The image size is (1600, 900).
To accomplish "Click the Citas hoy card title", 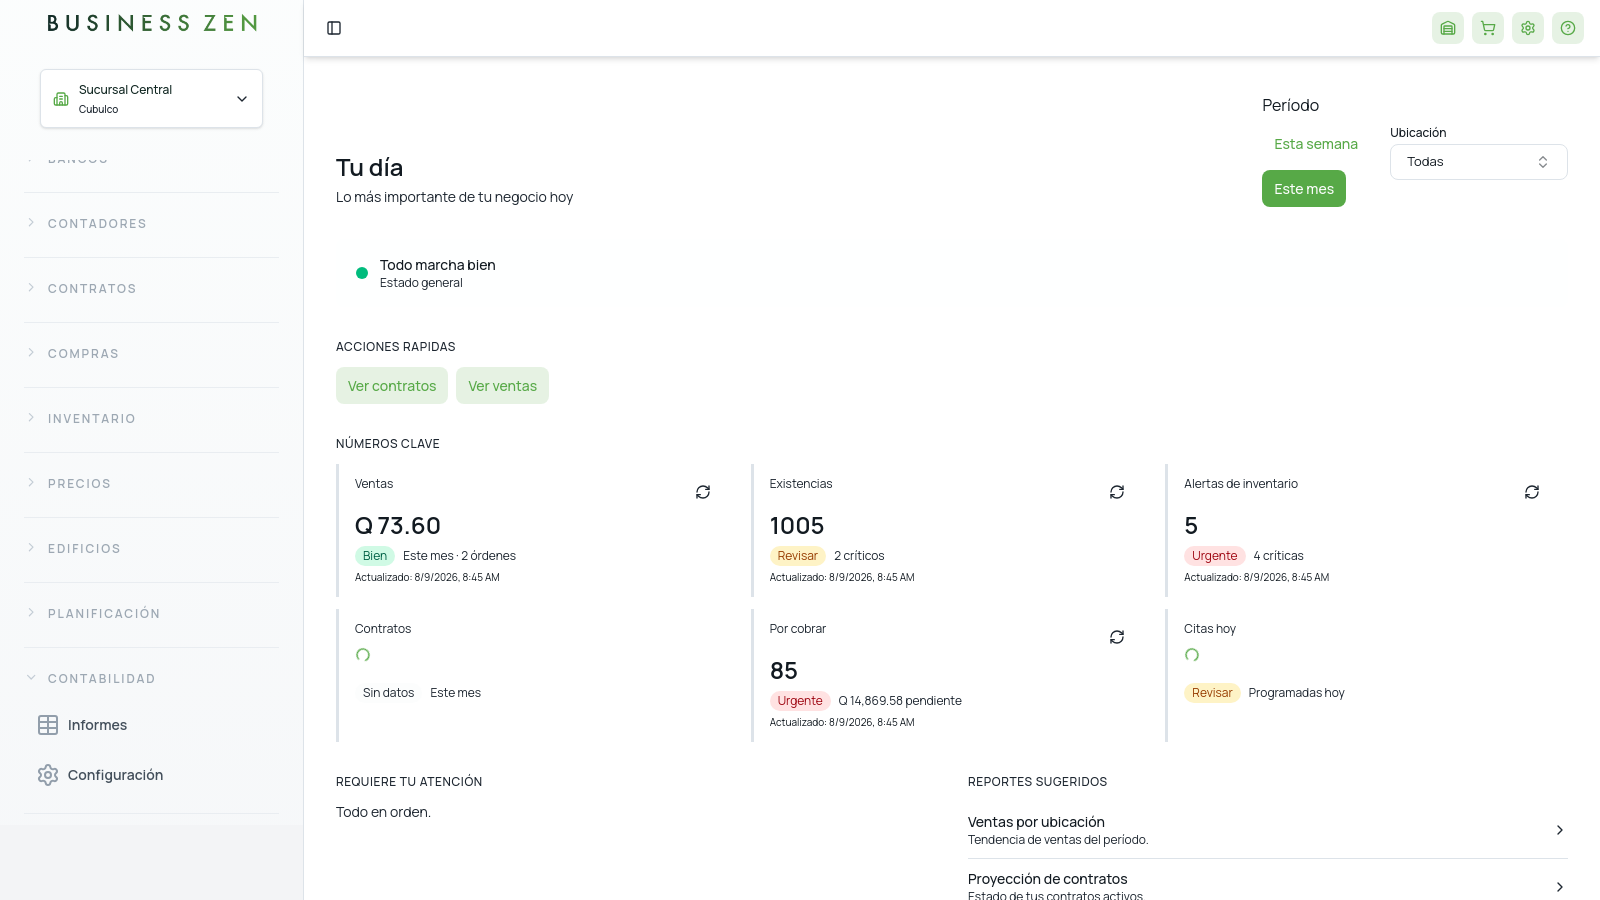I will (1210, 629).
